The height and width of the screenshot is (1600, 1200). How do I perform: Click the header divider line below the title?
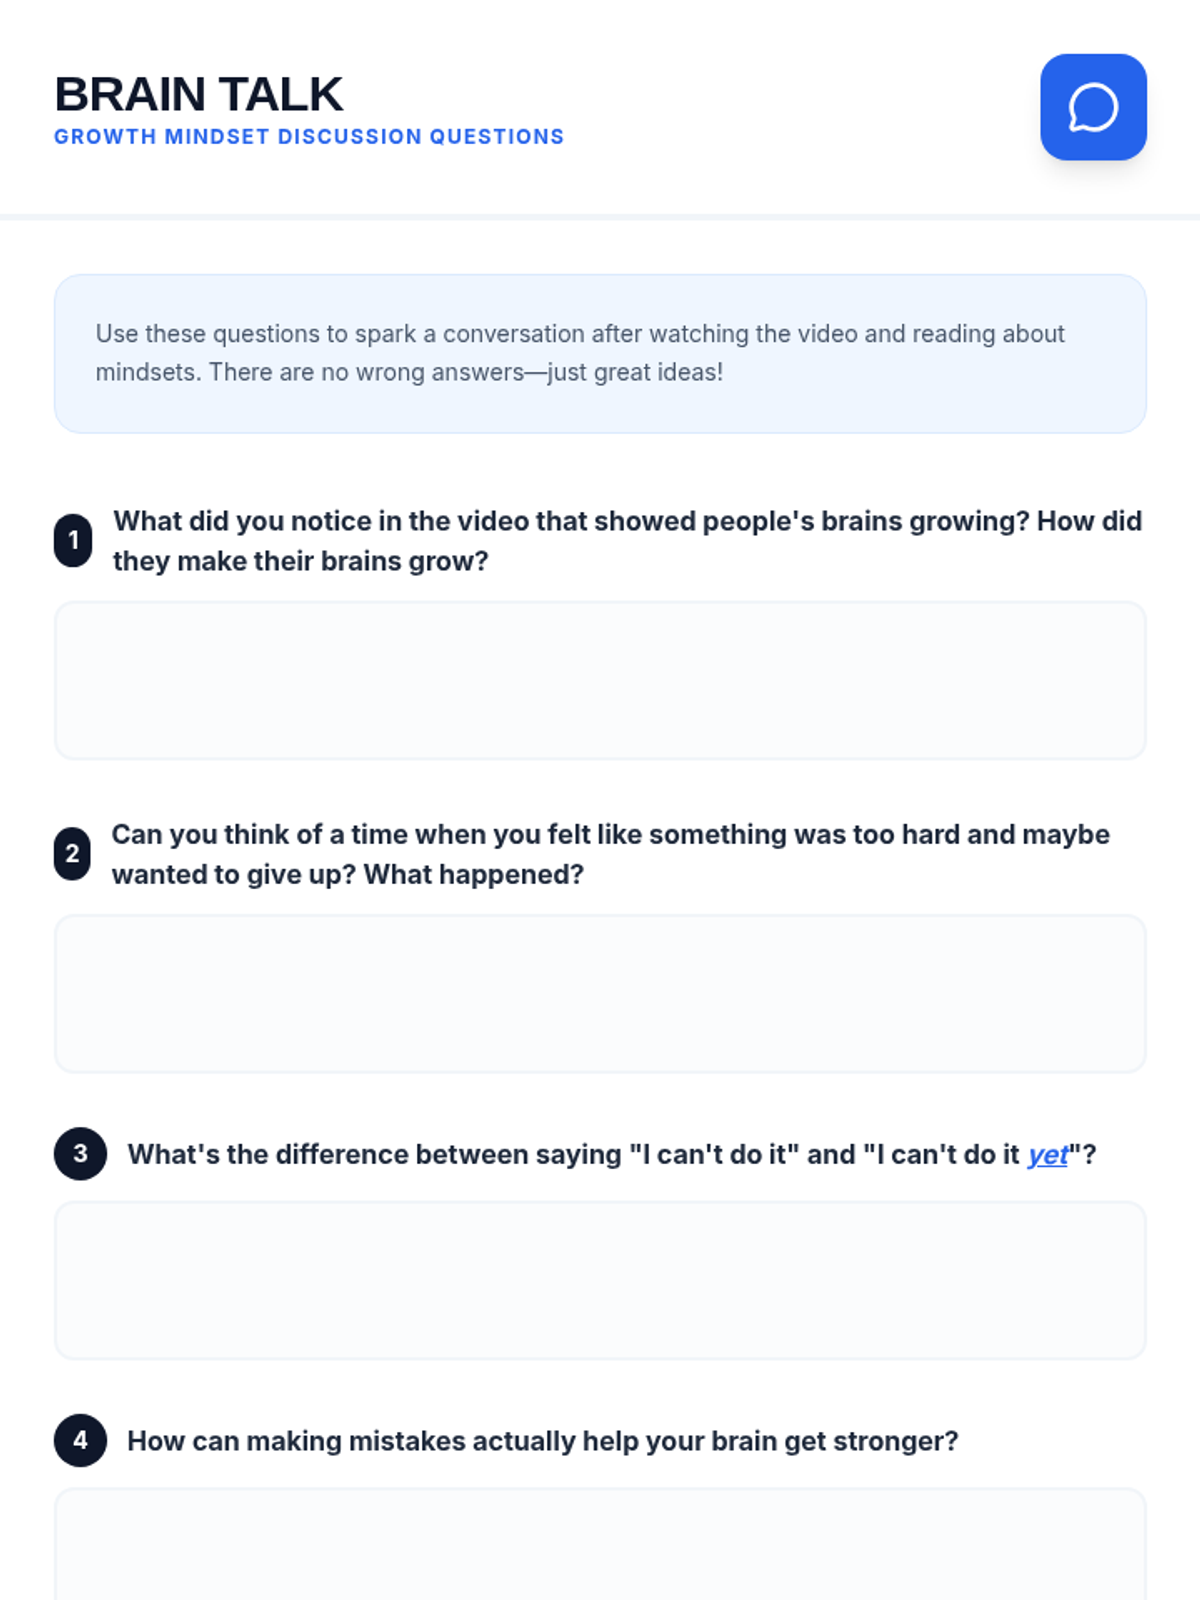pyautogui.click(x=600, y=217)
